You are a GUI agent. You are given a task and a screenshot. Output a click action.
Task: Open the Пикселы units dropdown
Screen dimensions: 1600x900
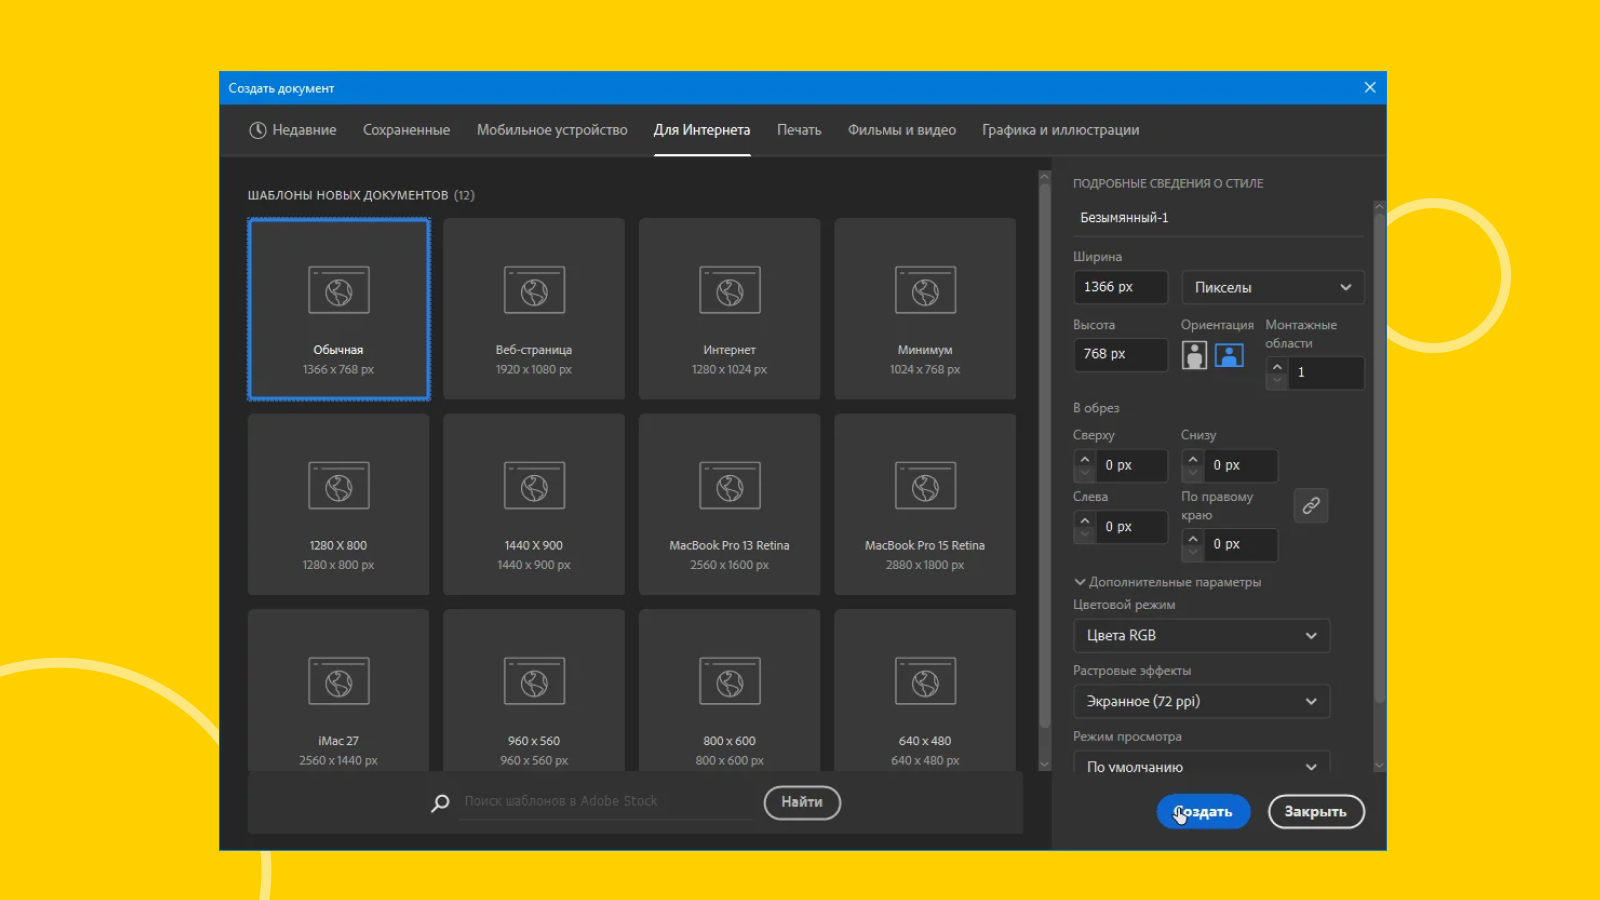[x=1272, y=288]
